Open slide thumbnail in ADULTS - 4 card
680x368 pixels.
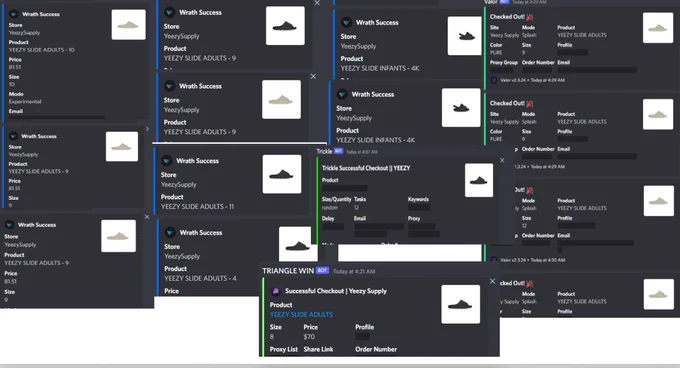(298, 244)
